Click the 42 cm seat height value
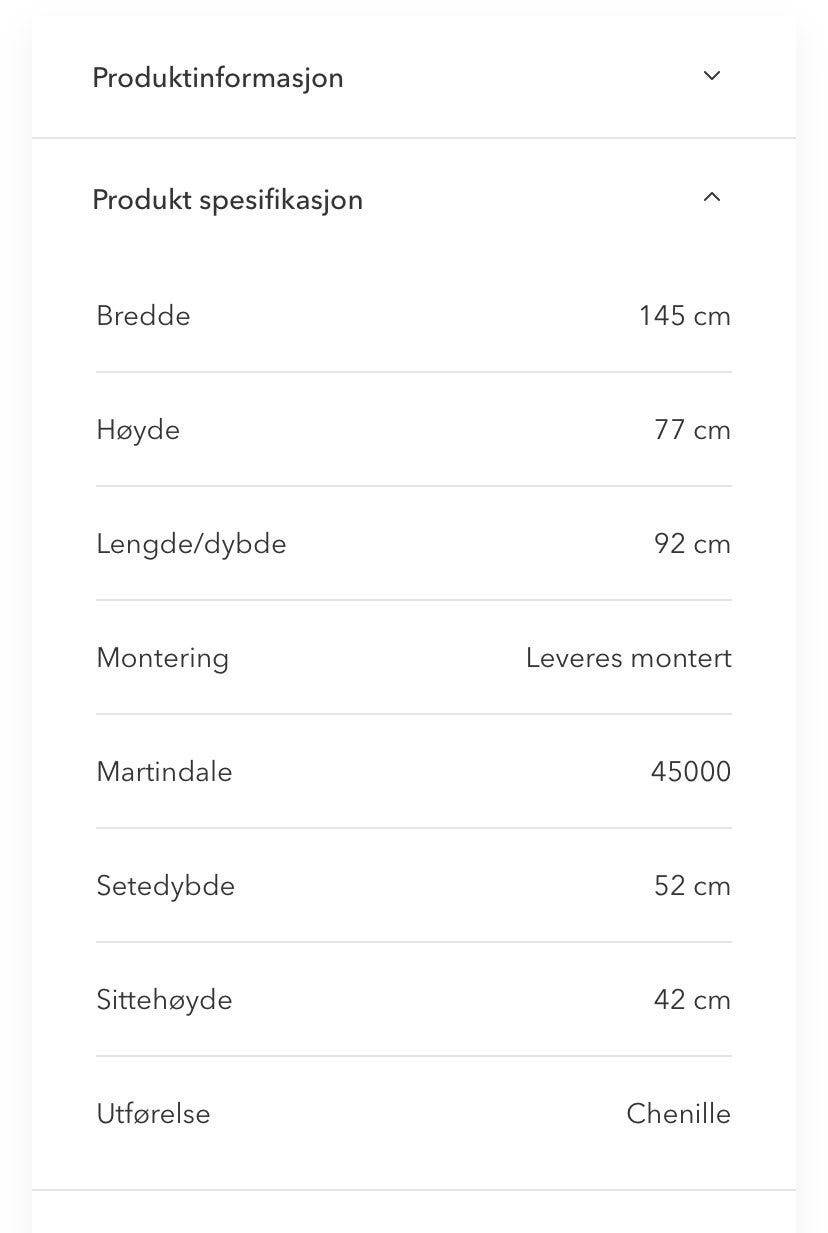The width and height of the screenshot is (828, 1233). click(x=692, y=1000)
